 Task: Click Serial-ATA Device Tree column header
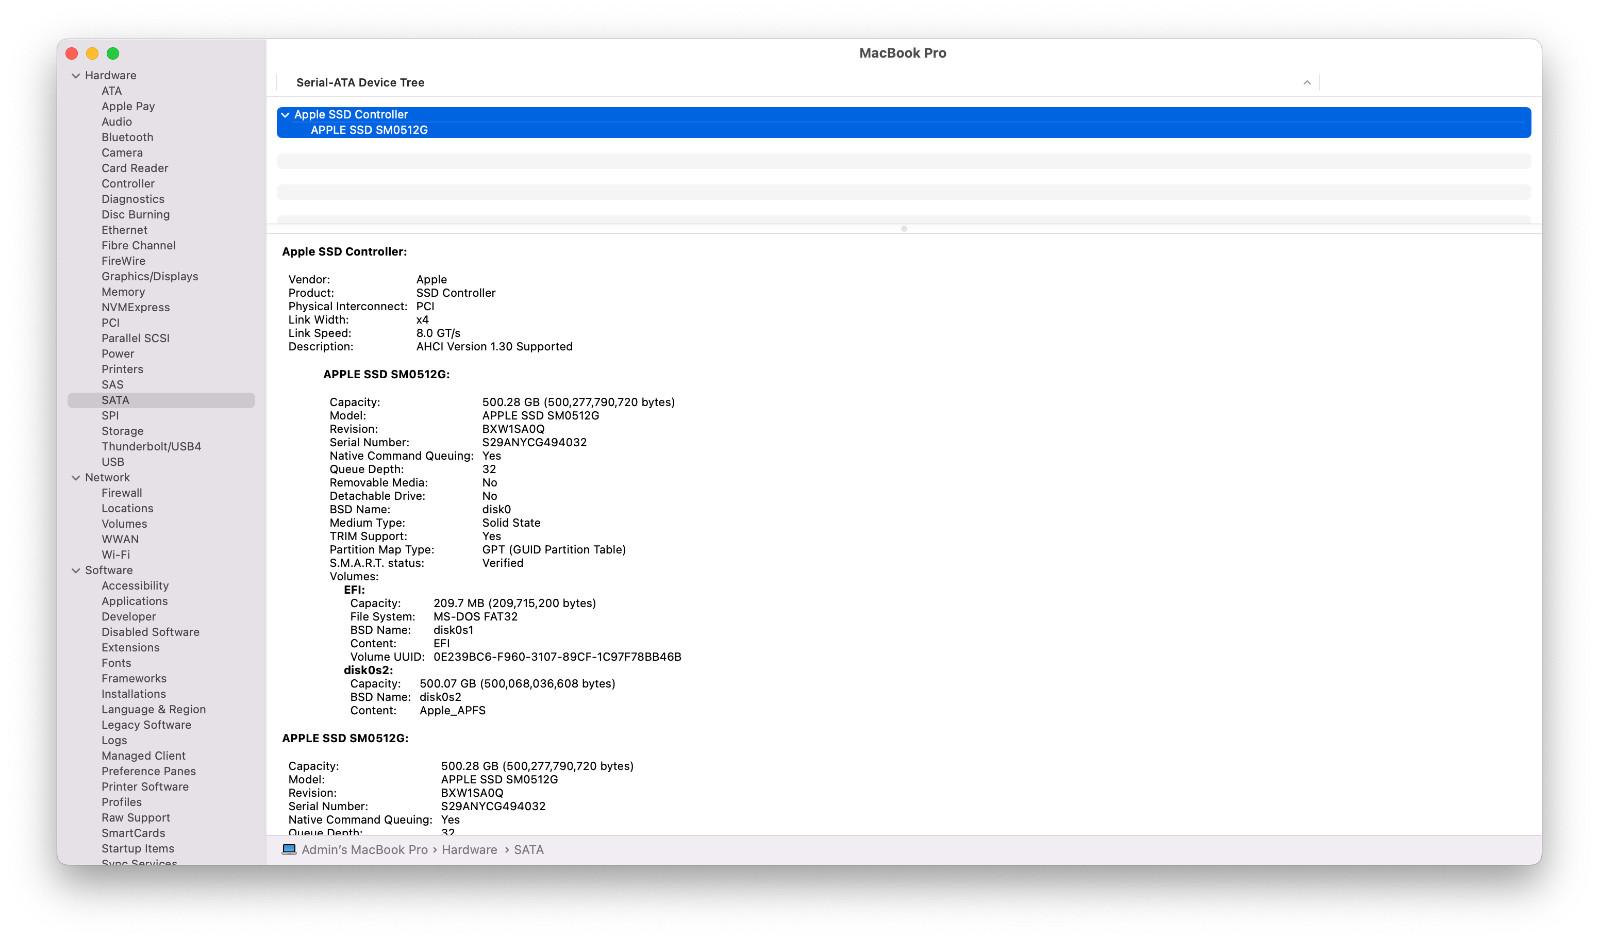(360, 83)
